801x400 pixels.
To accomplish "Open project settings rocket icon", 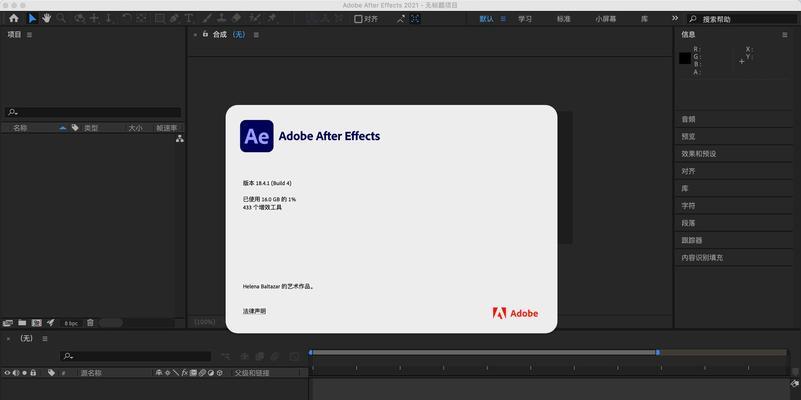I will (x=51, y=322).
